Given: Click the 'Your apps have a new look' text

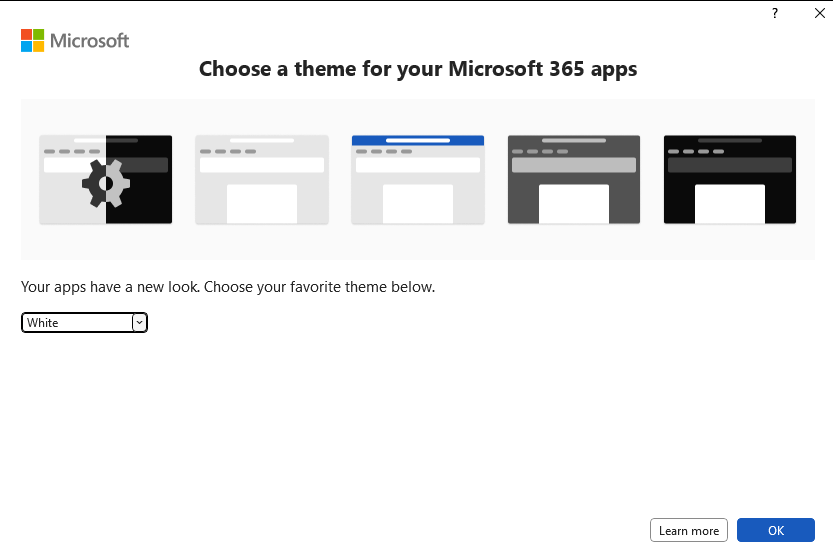Looking at the screenshot, I should [228, 287].
